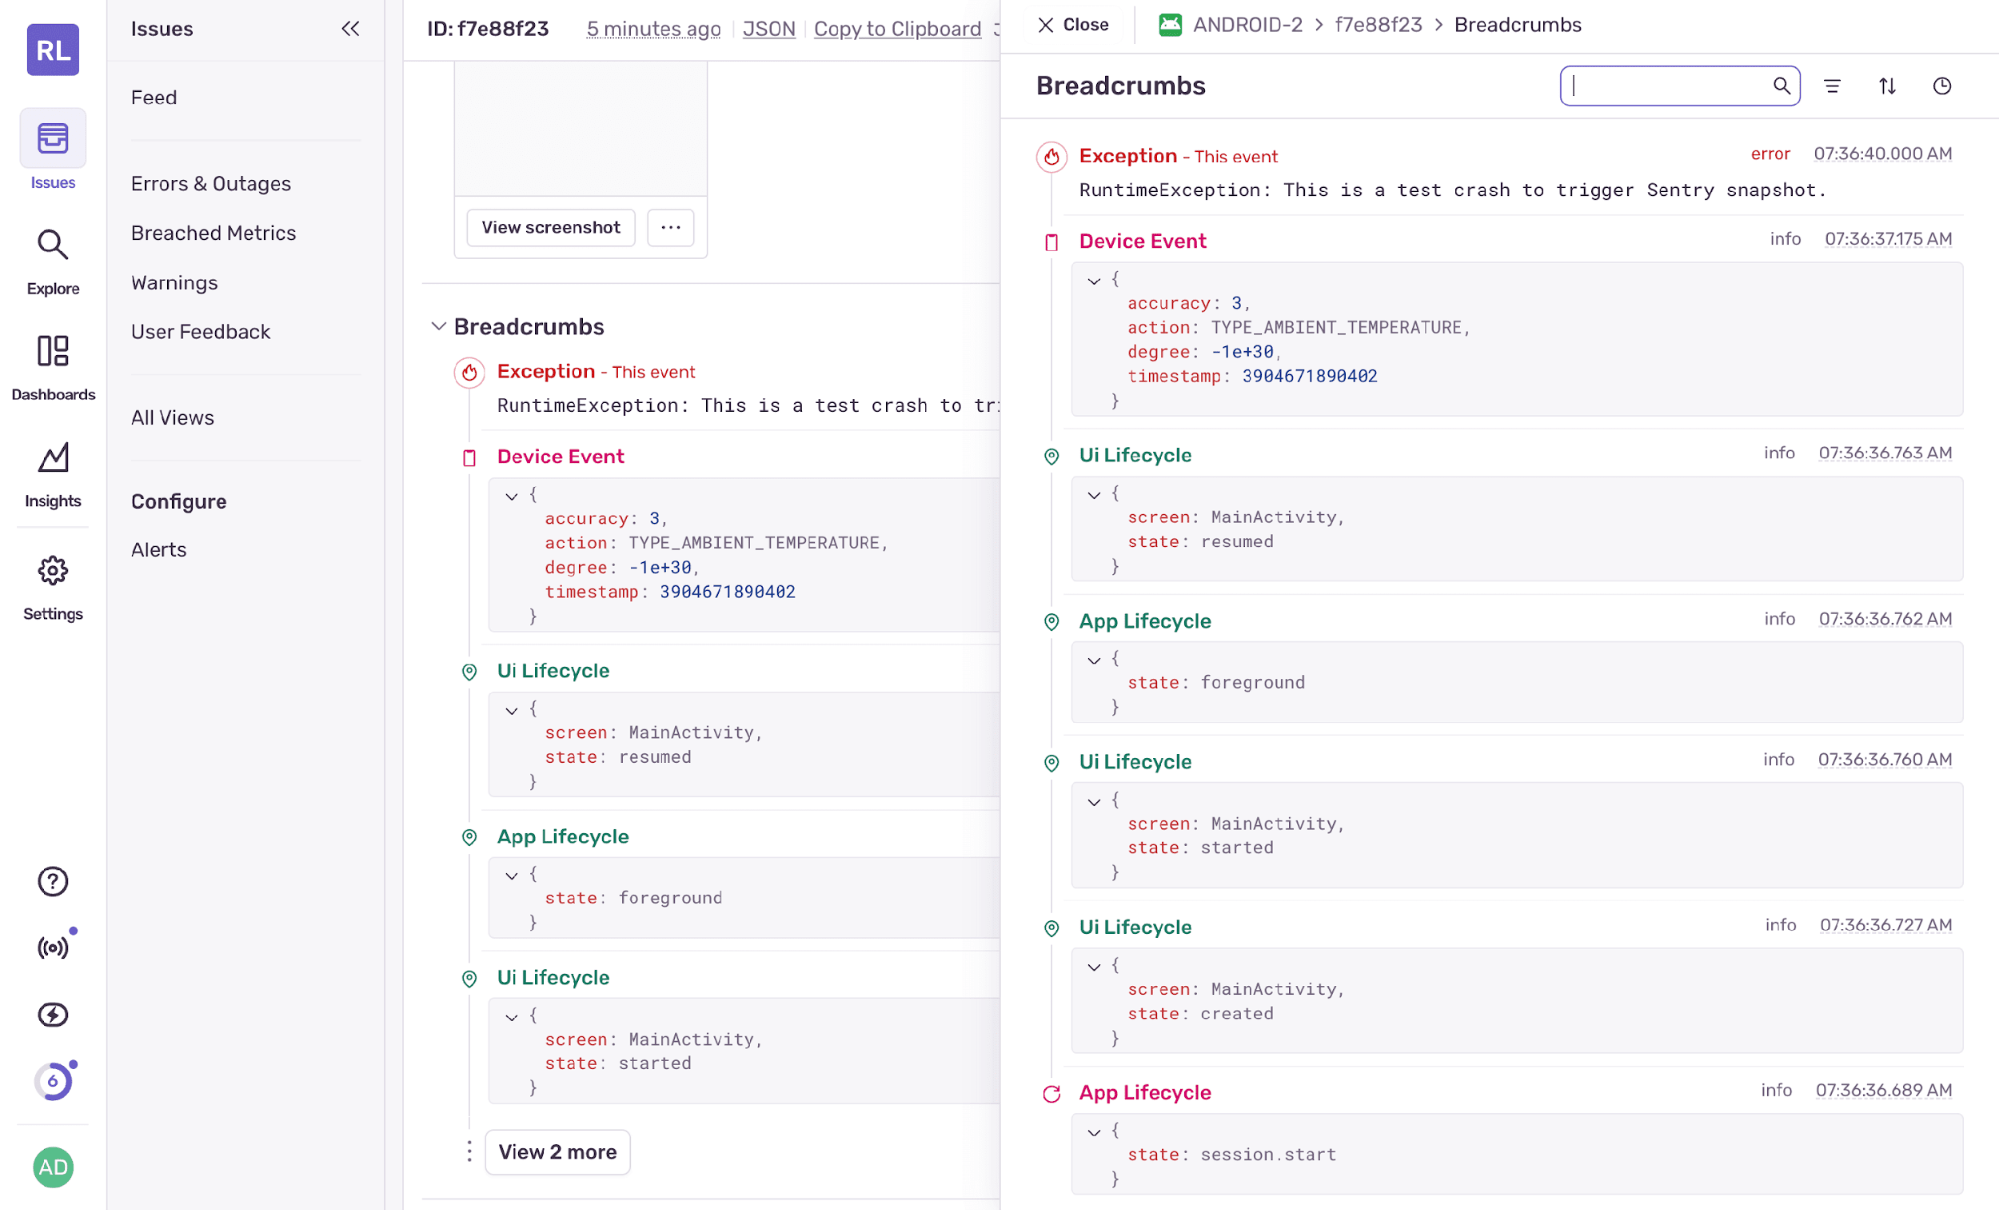Image resolution: width=1999 pixels, height=1210 pixels.
Task: Click the Breadcrumbs search input field
Action: click(1665, 86)
